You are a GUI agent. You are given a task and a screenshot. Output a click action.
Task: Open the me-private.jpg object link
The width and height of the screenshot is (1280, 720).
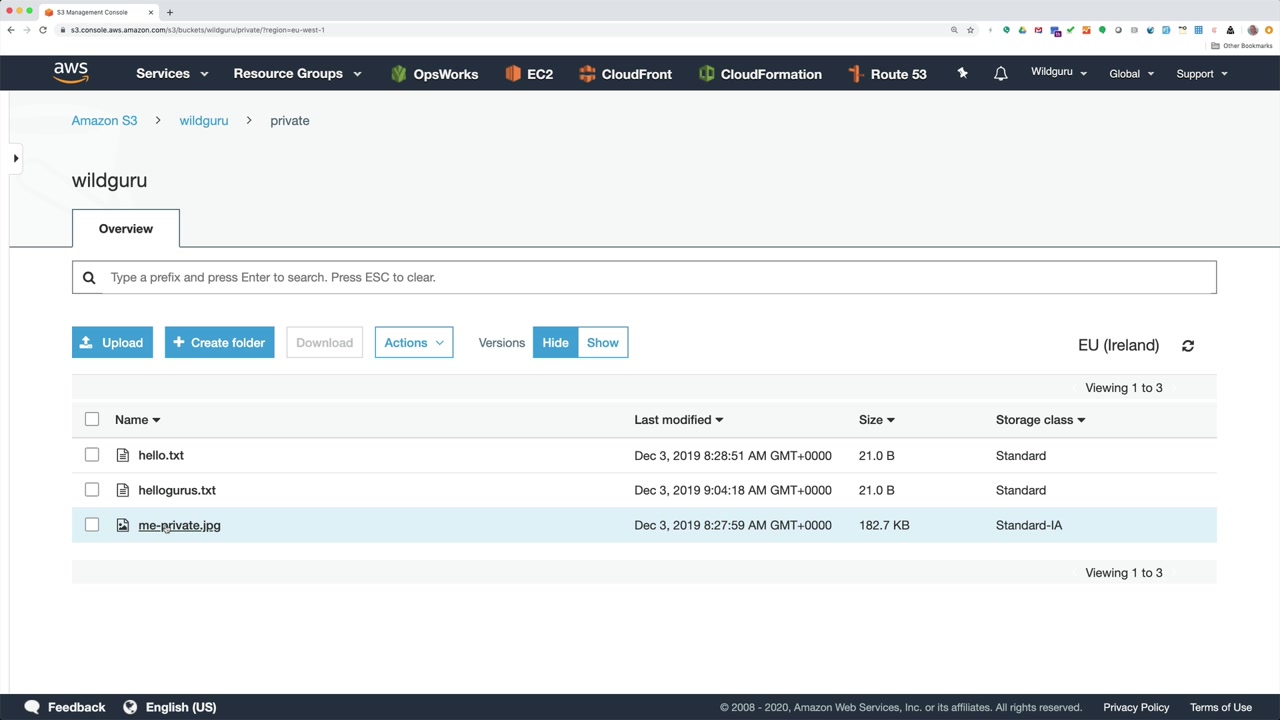click(x=179, y=526)
